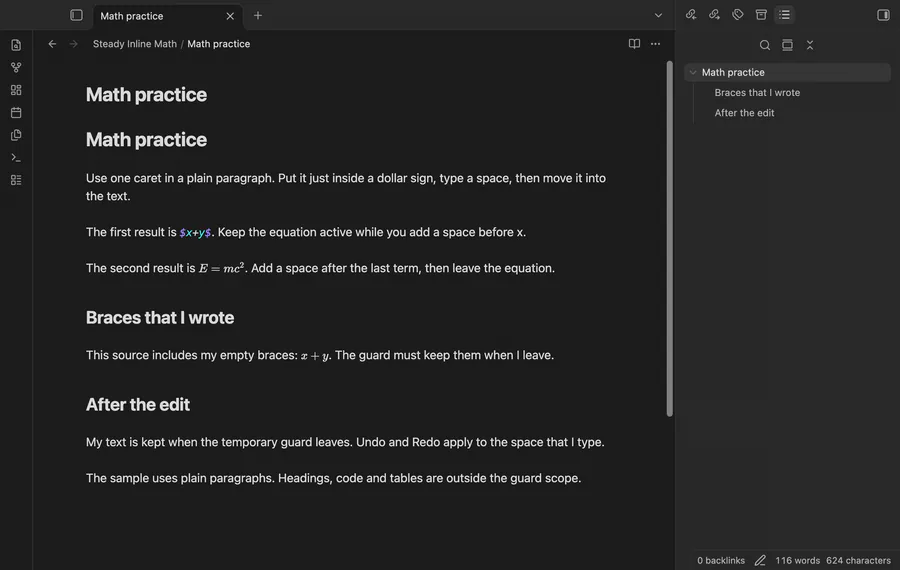Collapse Math practice outline chevron
900x570 pixels.
(x=693, y=72)
